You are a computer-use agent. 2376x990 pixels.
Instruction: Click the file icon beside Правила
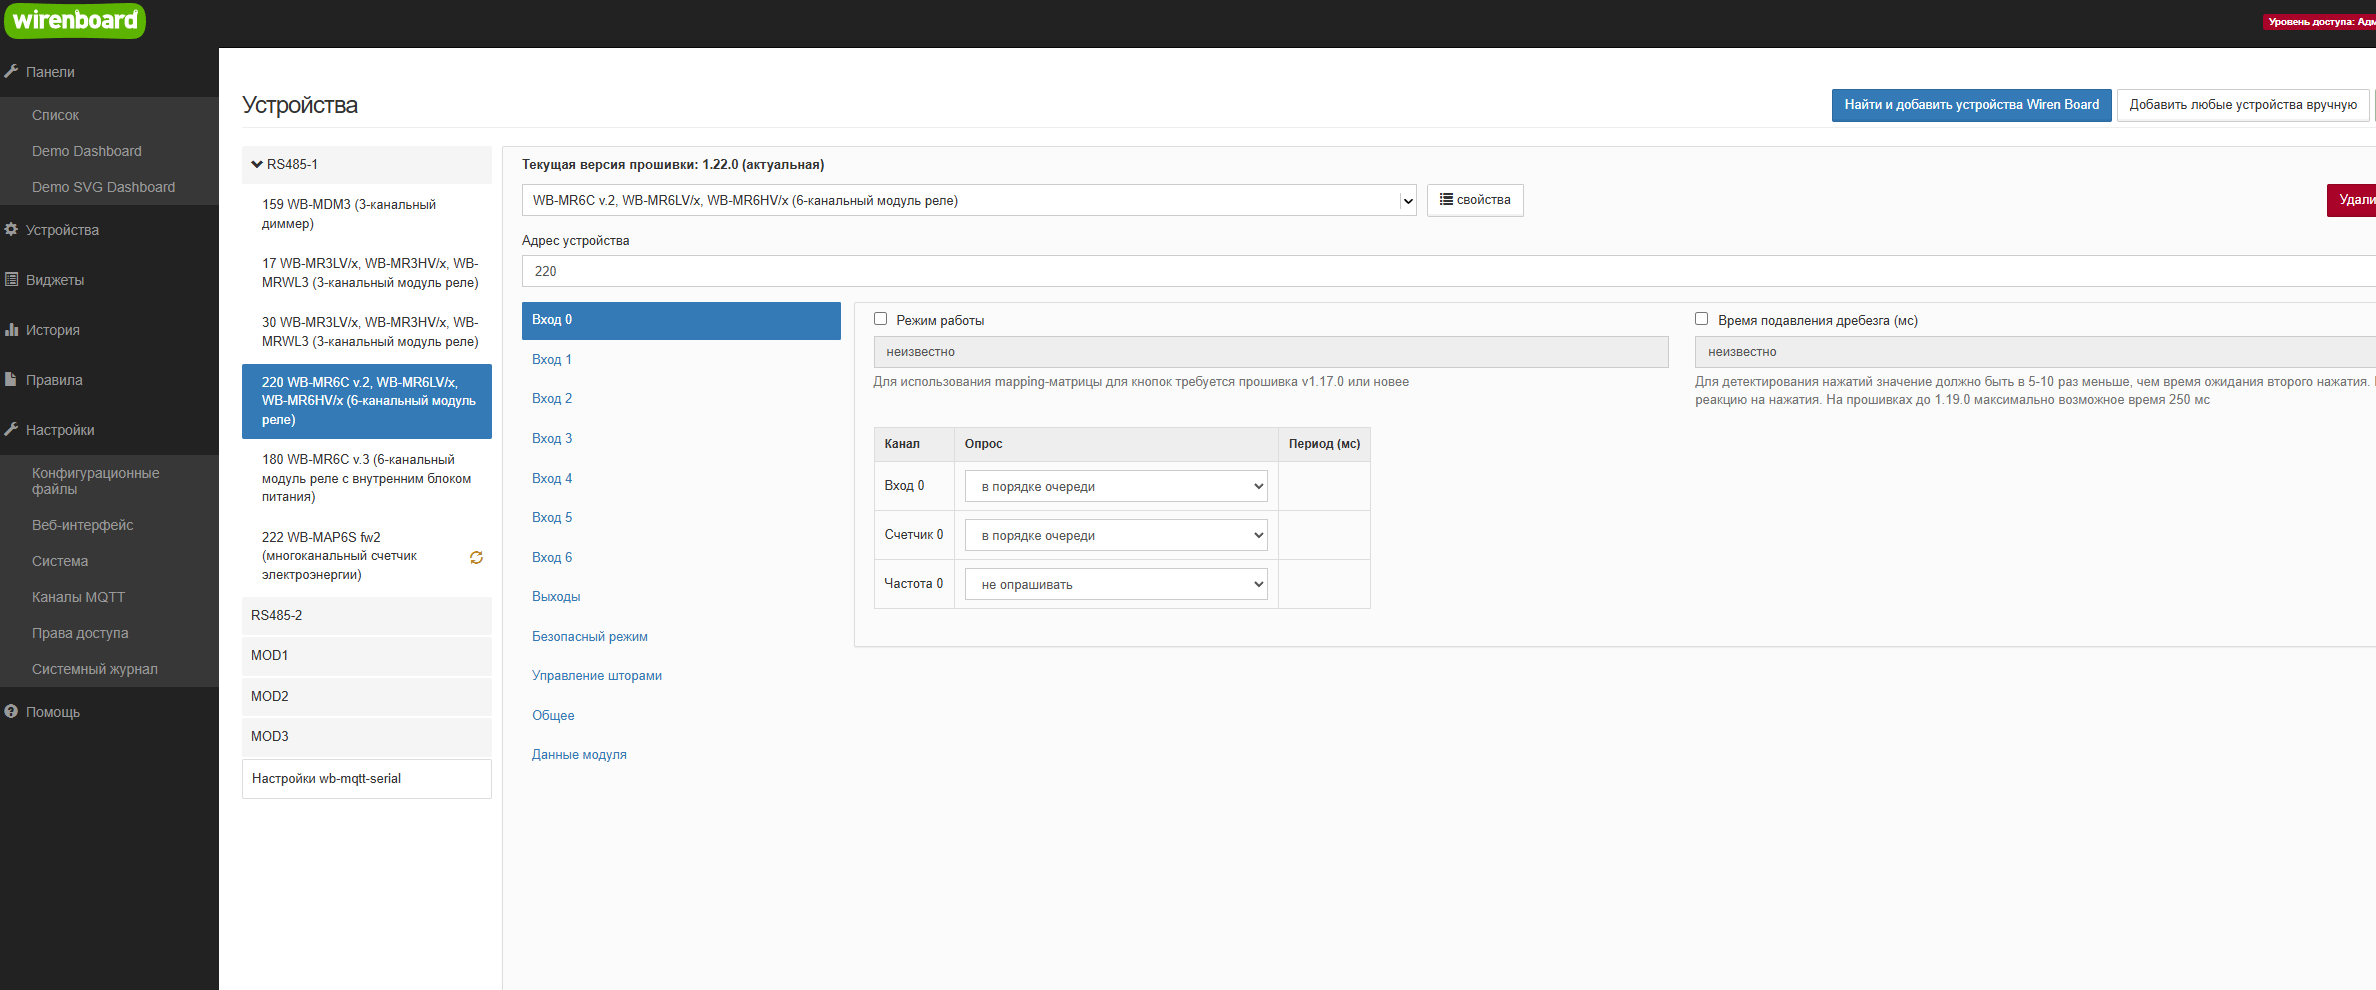(11, 379)
